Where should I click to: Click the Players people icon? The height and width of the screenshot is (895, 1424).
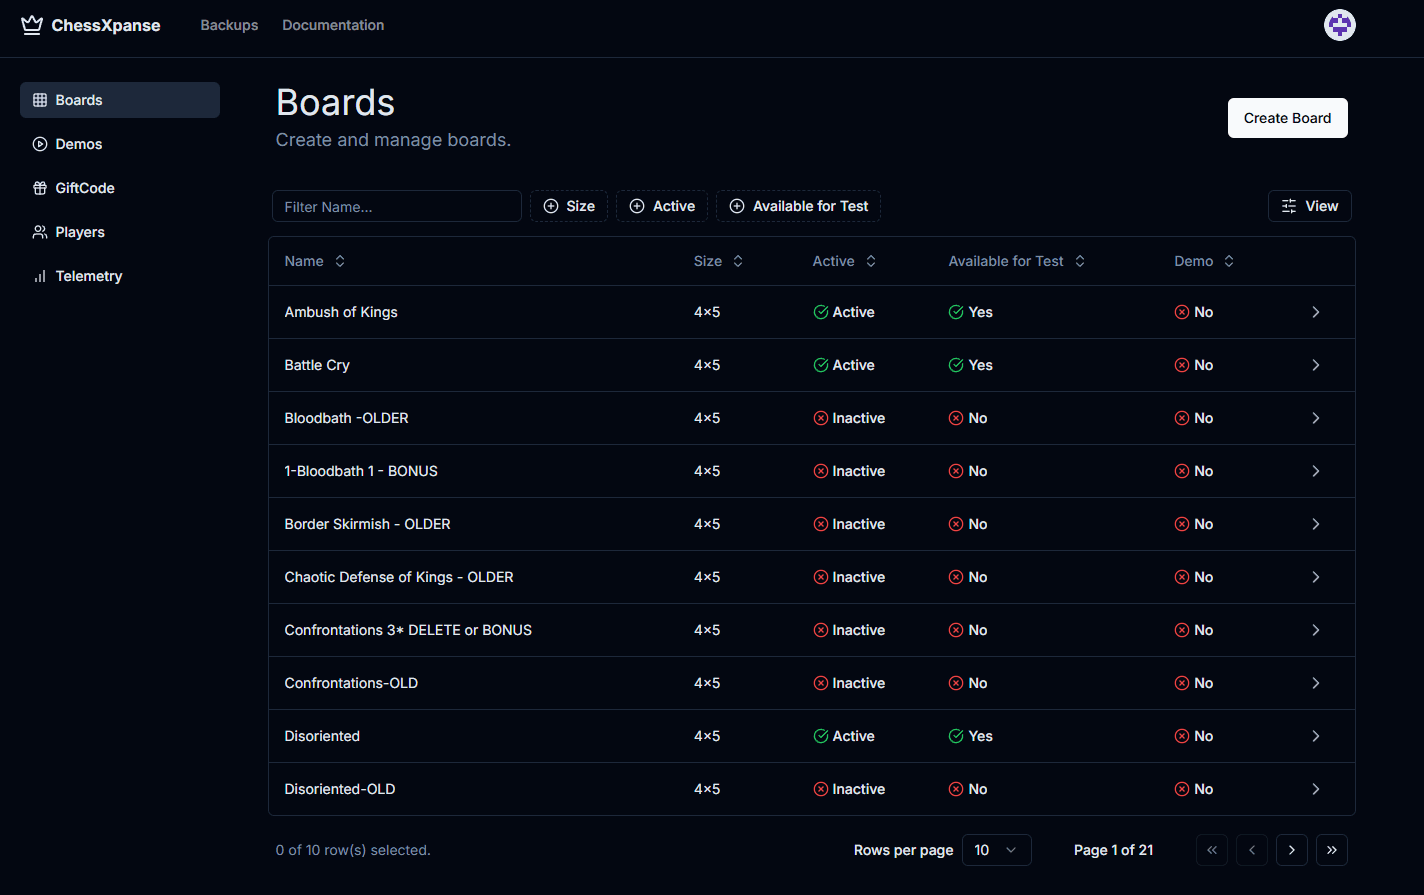pyautogui.click(x=40, y=231)
